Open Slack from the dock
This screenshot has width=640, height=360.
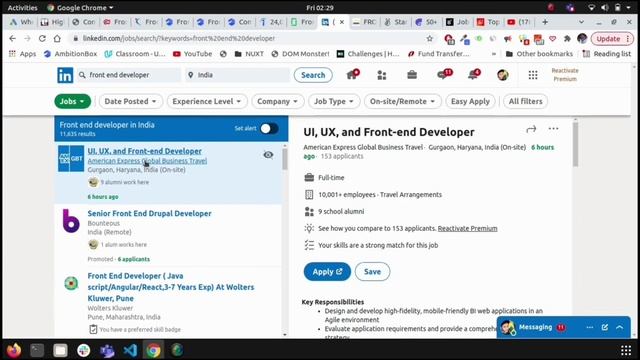point(84,350)
